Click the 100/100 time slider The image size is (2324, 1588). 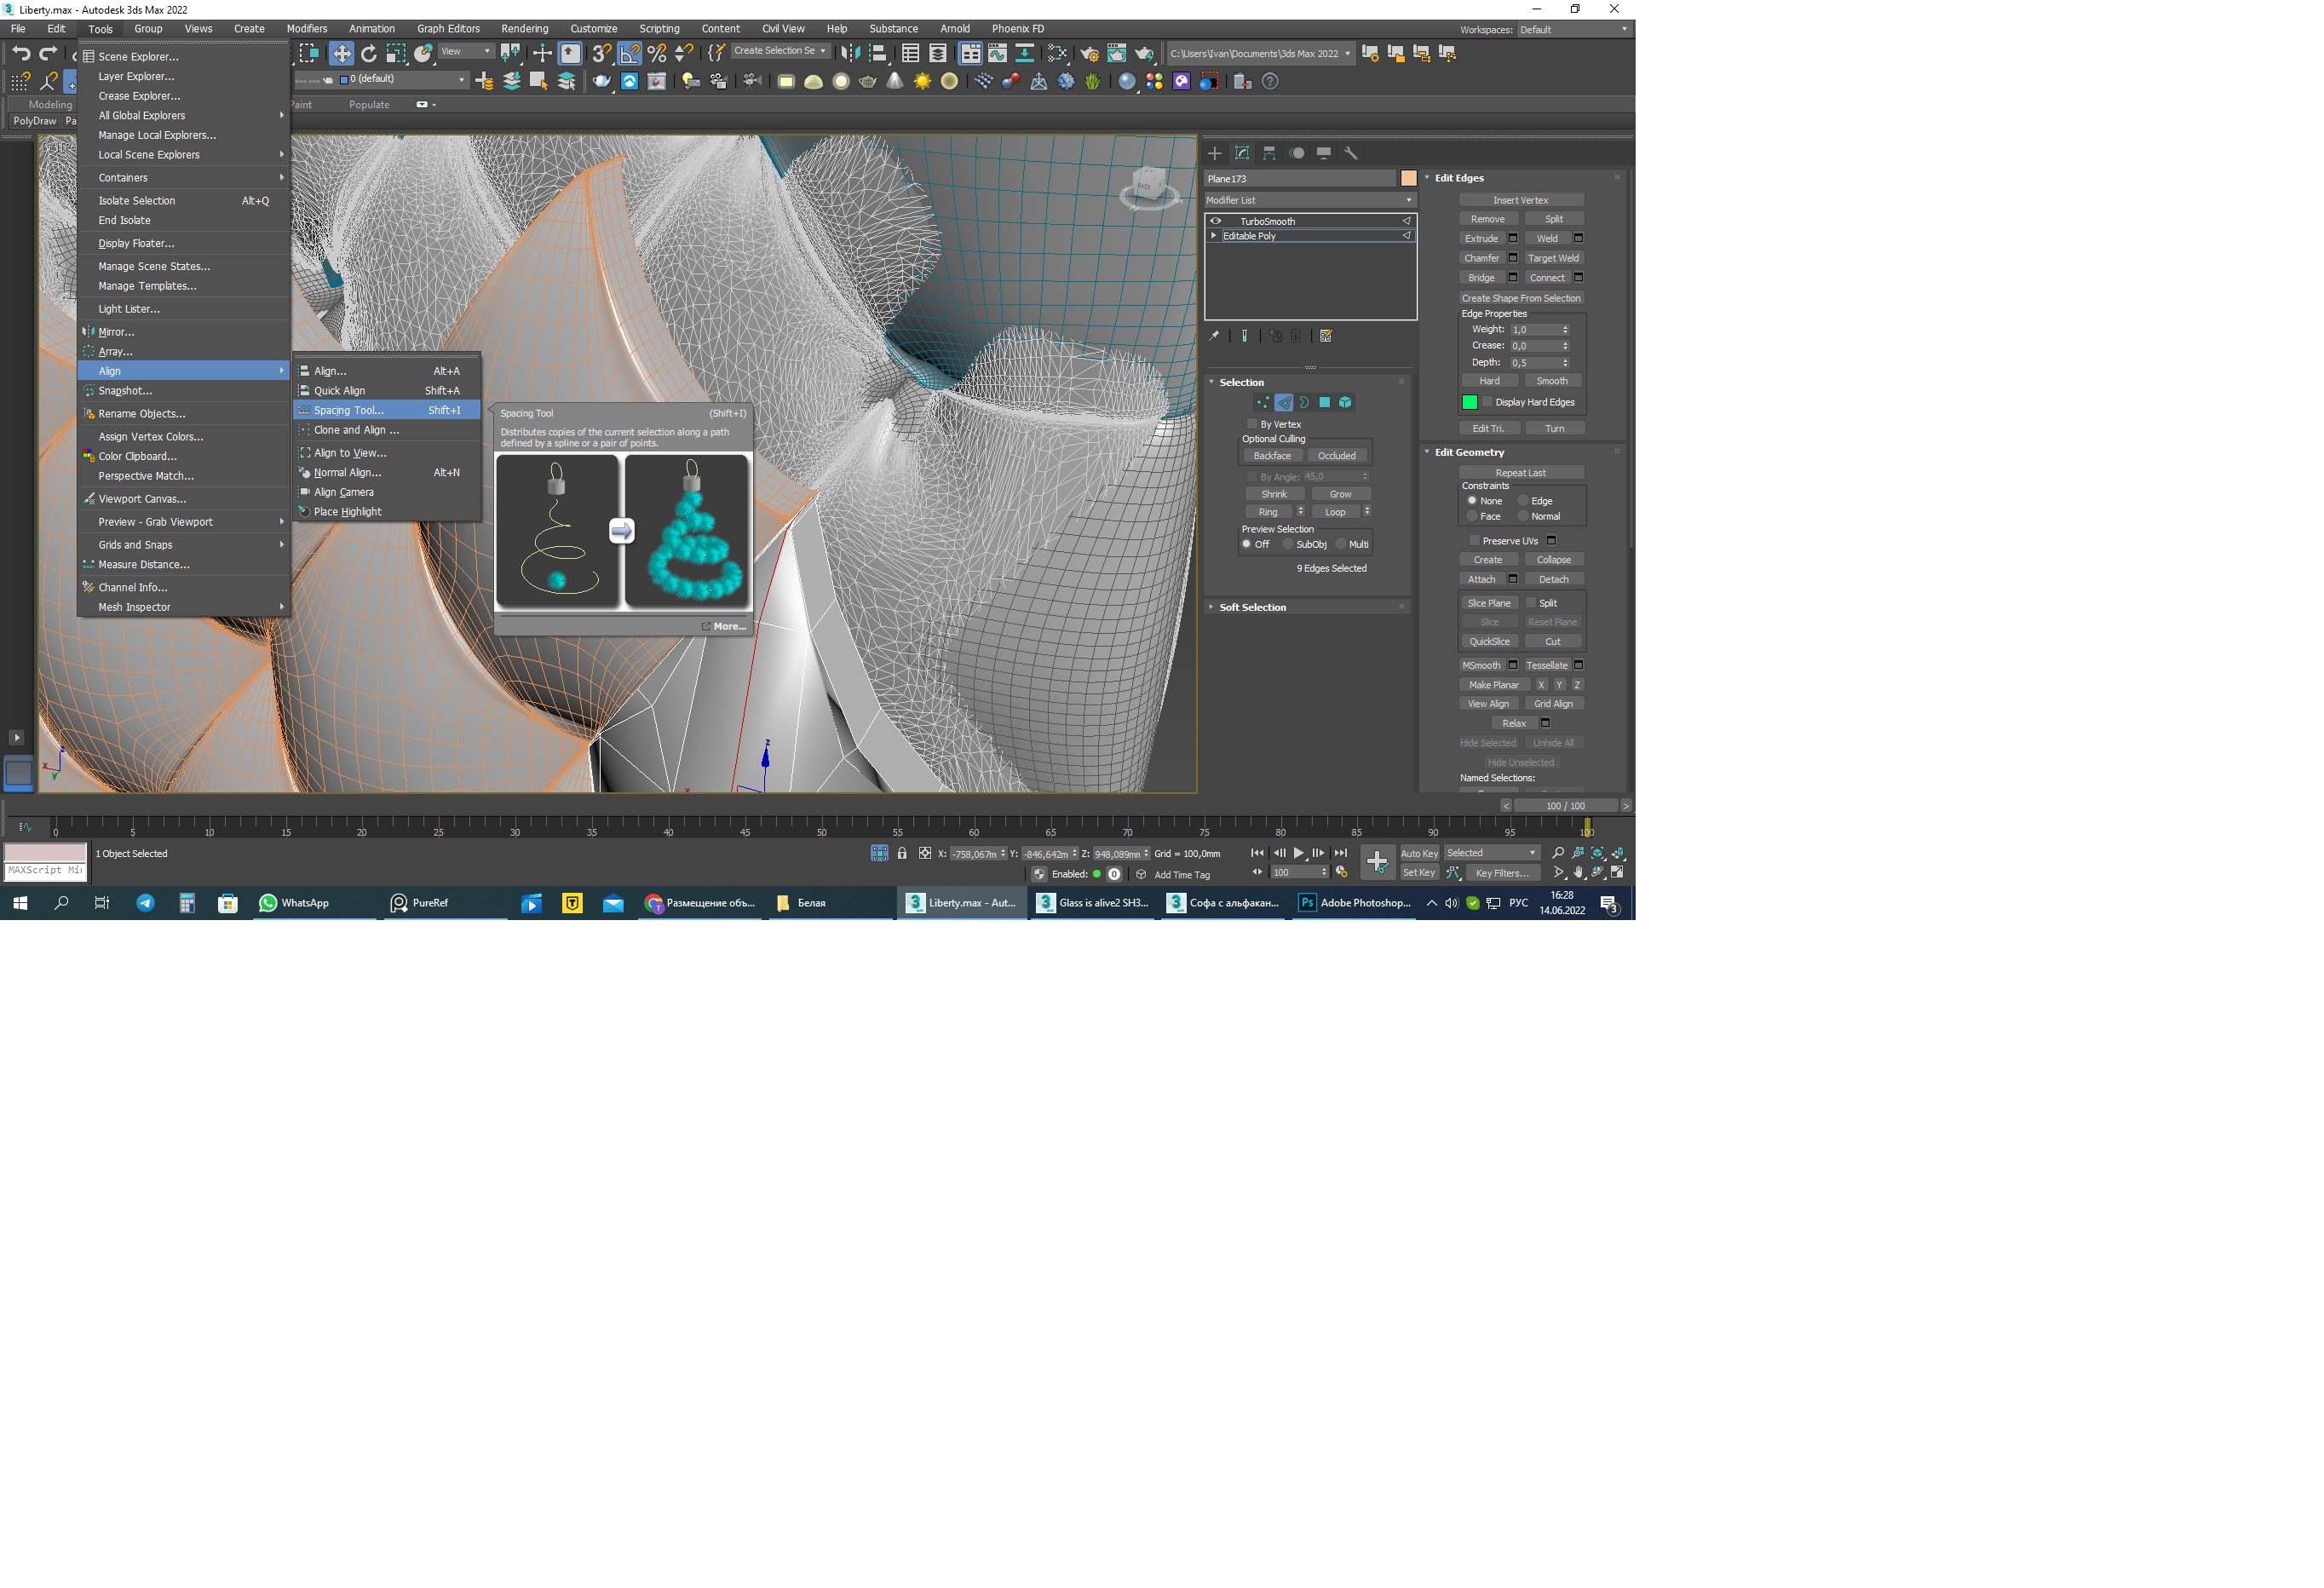coord(1565,806)
